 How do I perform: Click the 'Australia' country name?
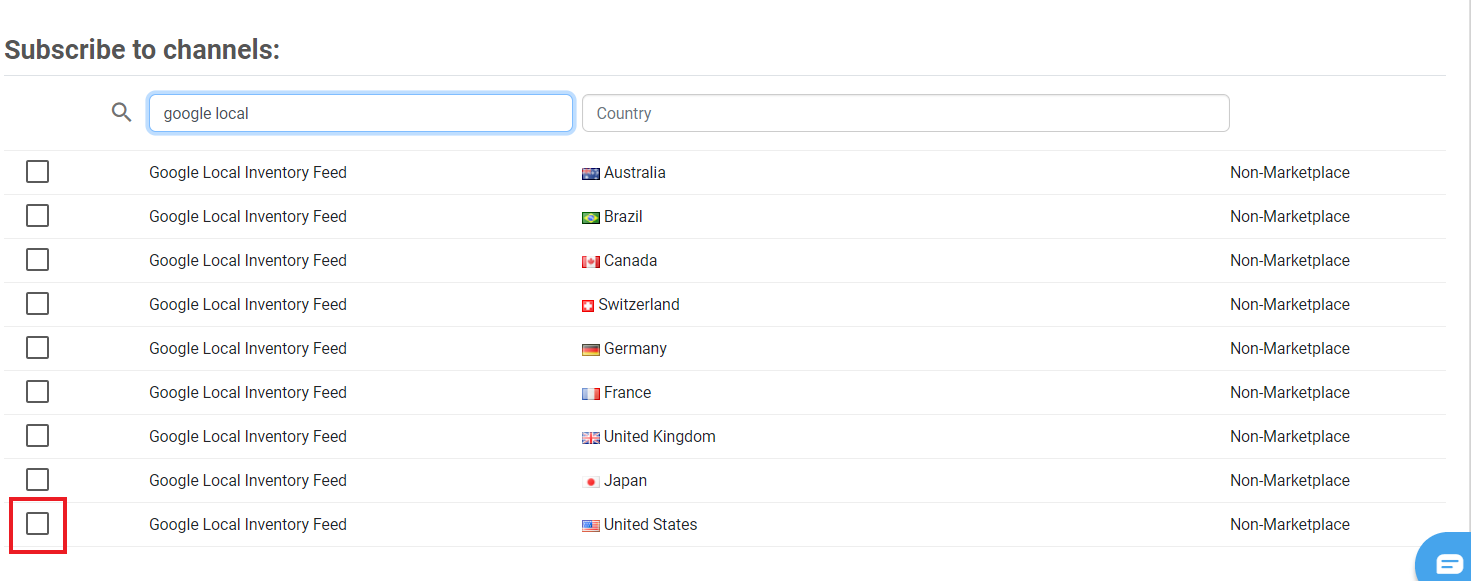pyautogui.click(x=635, y=172)
